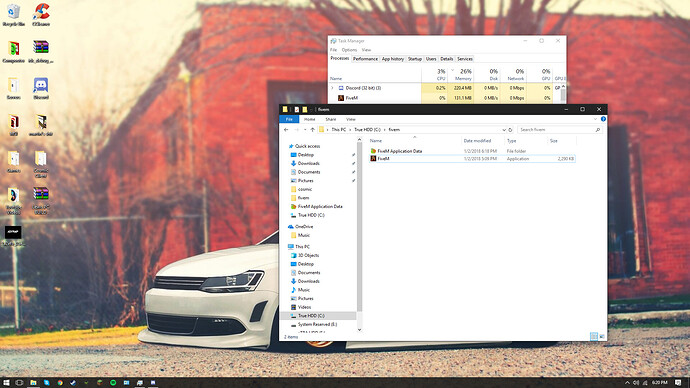The width and height of the screenshot is (690, 388).
Task: Launch Chrome from the taskbar
Action: [x=60, y=383]
